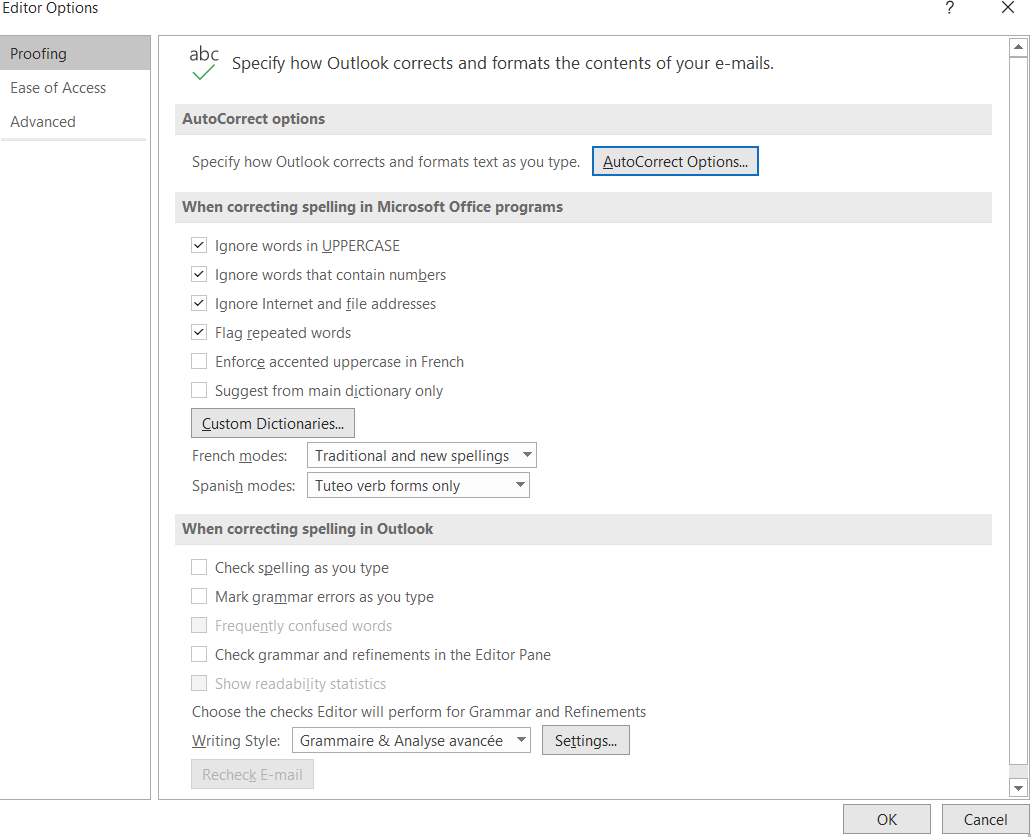Confirm changes with OK button
Image resolution: width=1031 pixels, height=838 pixels.
point(886,820)
